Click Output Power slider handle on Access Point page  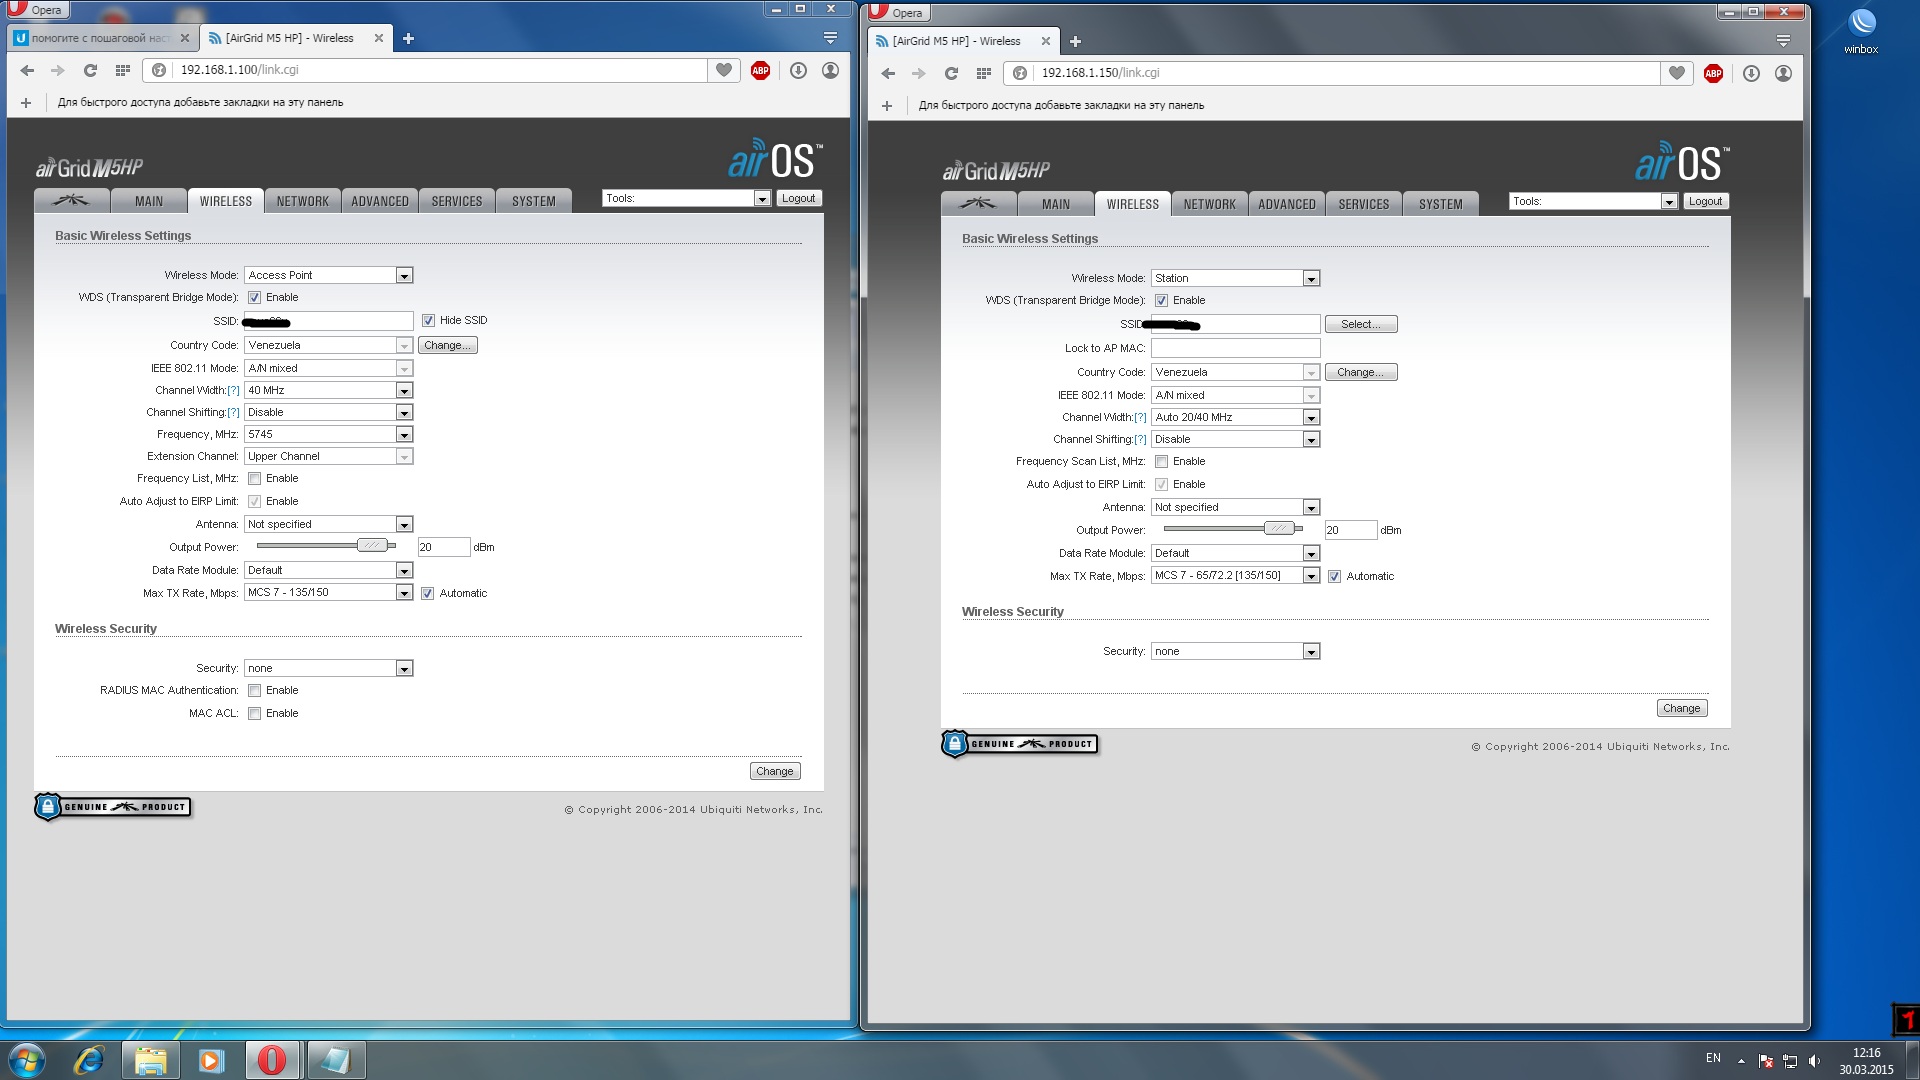coord(372,546)
